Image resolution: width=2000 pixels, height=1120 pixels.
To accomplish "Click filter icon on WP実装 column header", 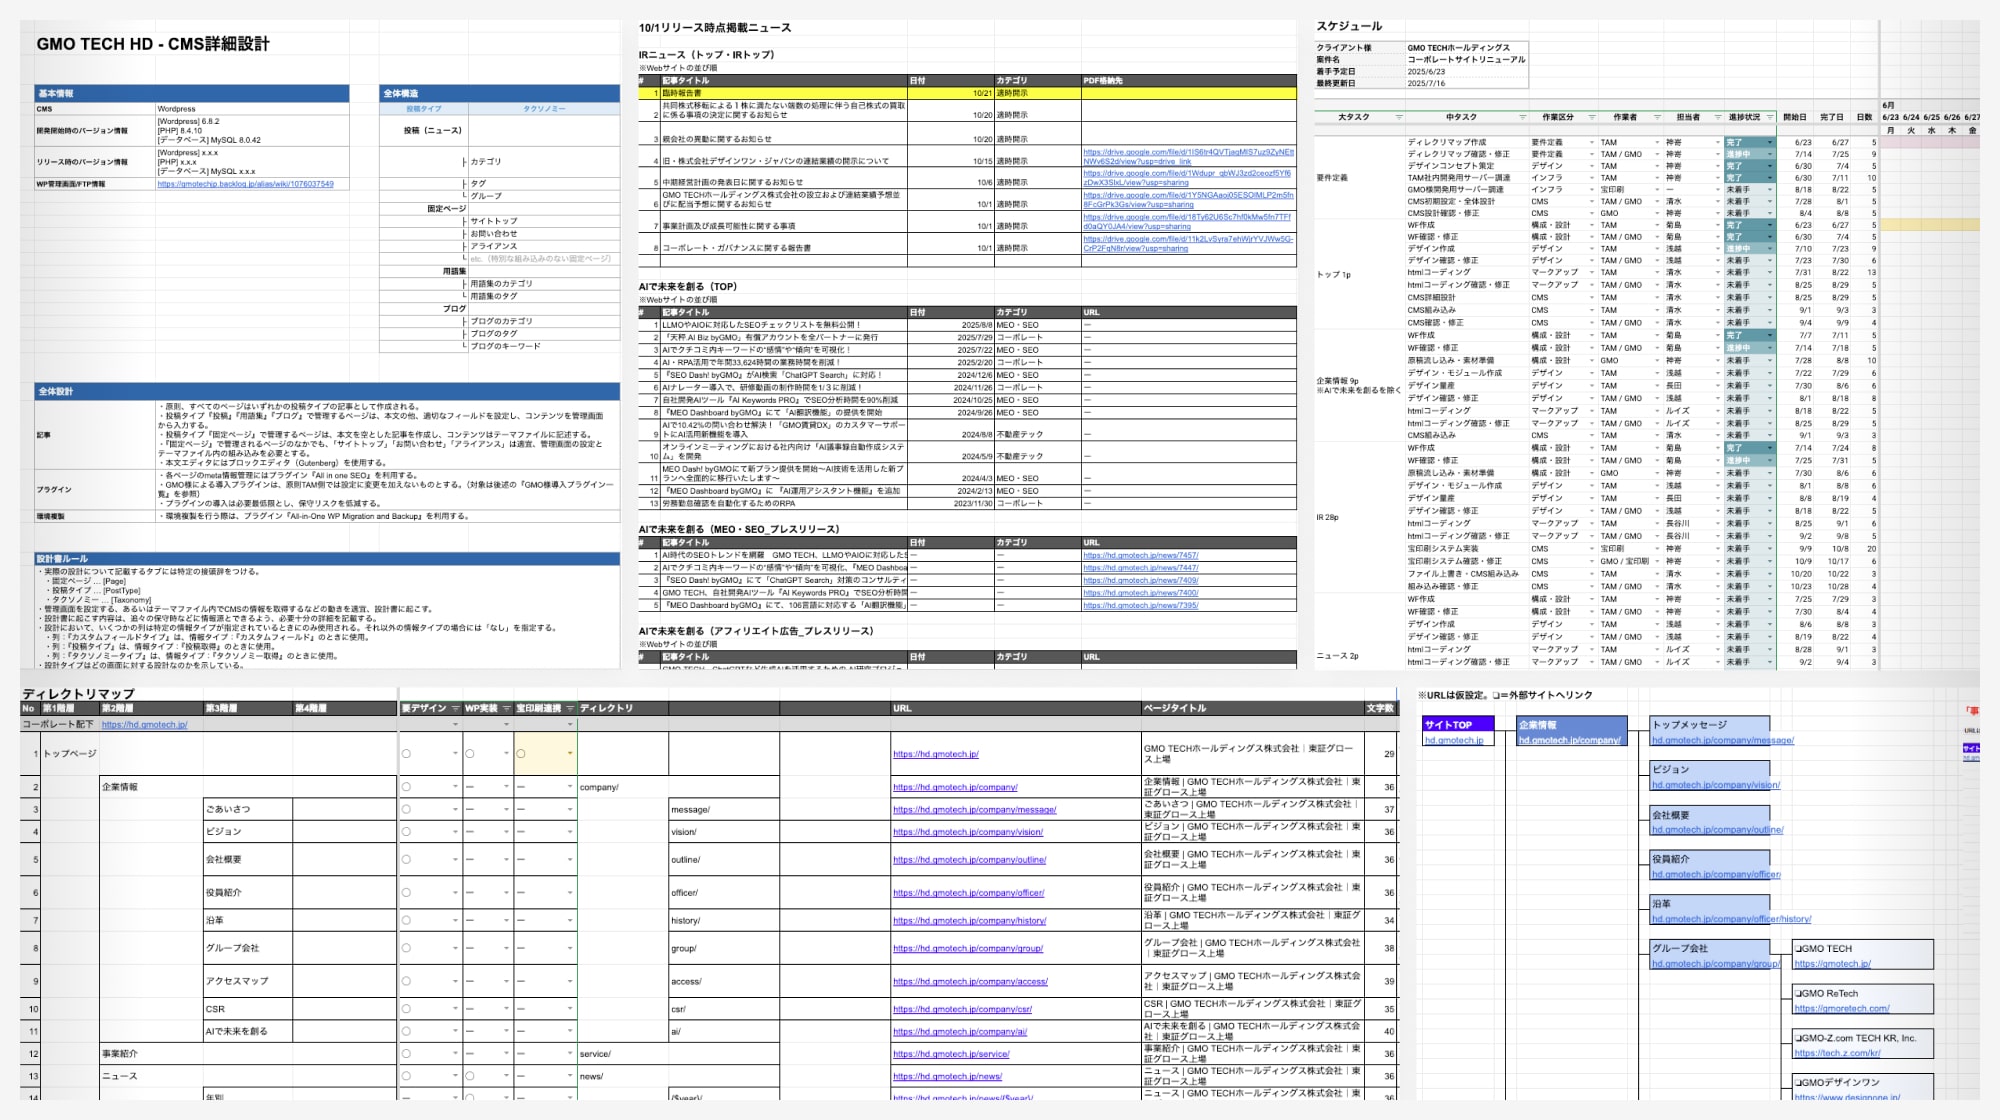I will coord(506,708).
